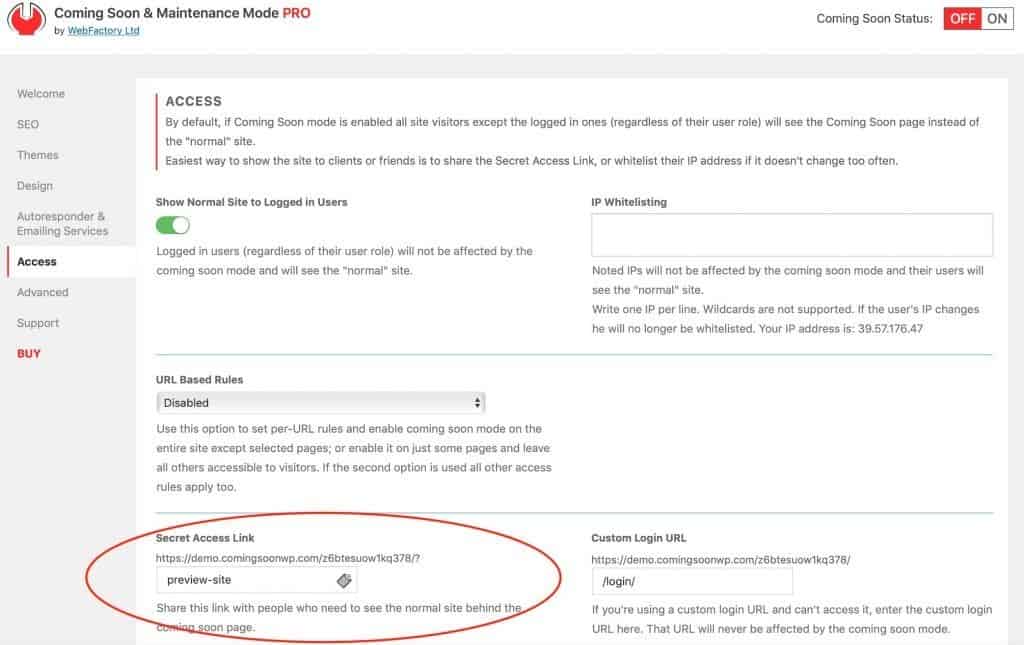Toggle Show Normal Site to Logged in Users

coord(172,225)
